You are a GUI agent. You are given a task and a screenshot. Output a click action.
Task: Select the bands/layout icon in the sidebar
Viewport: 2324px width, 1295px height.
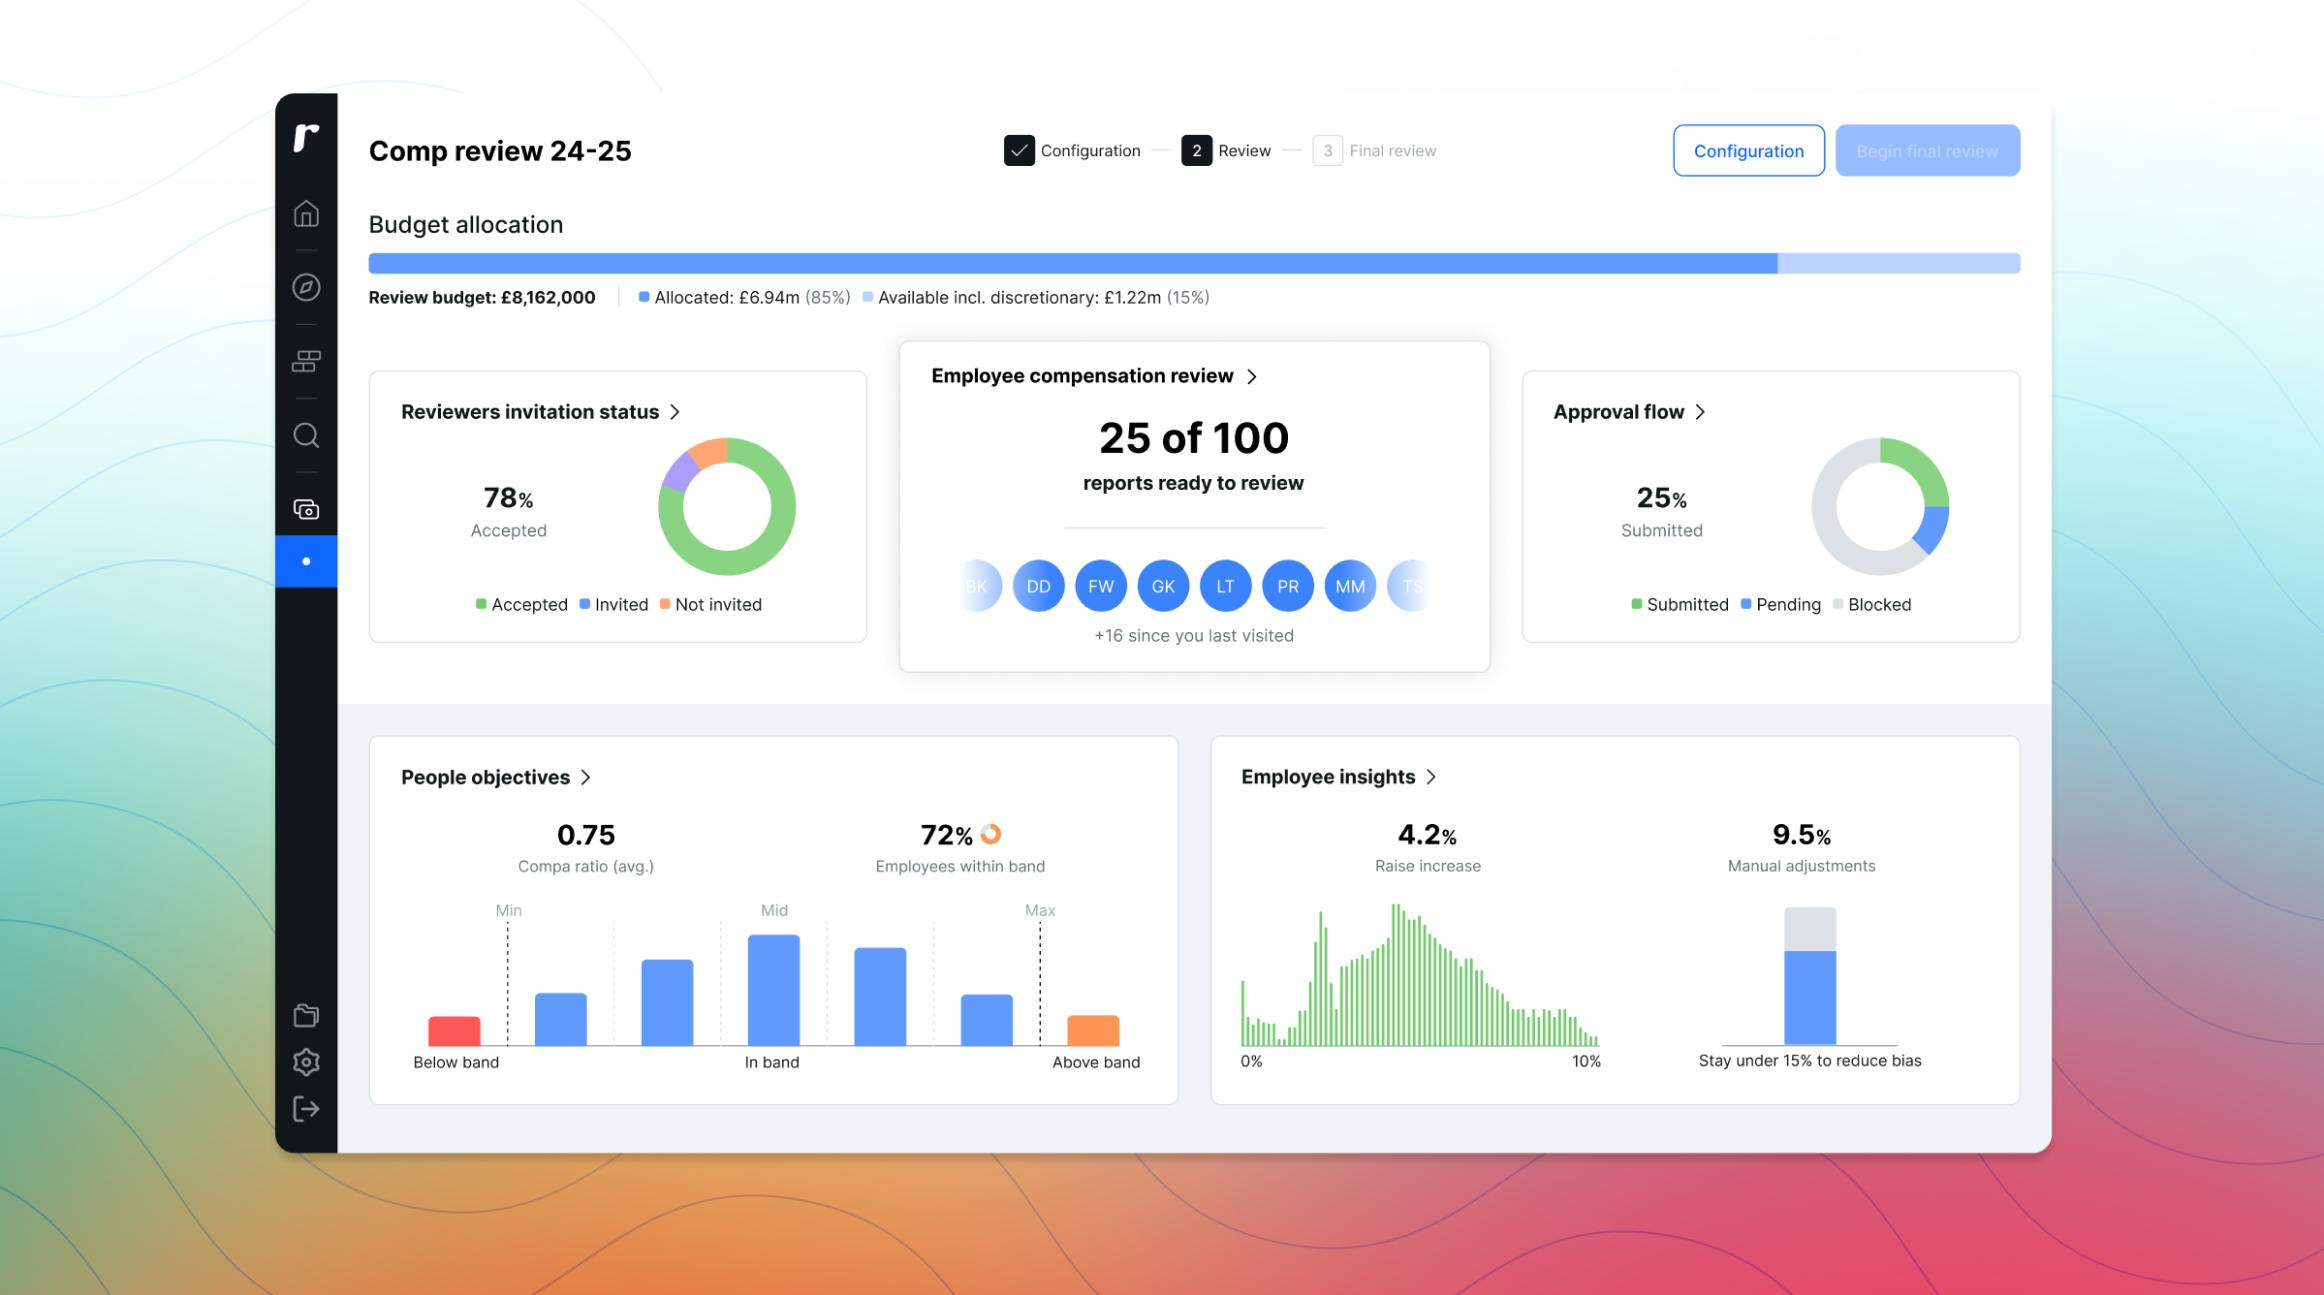click(x=306, y=361)
